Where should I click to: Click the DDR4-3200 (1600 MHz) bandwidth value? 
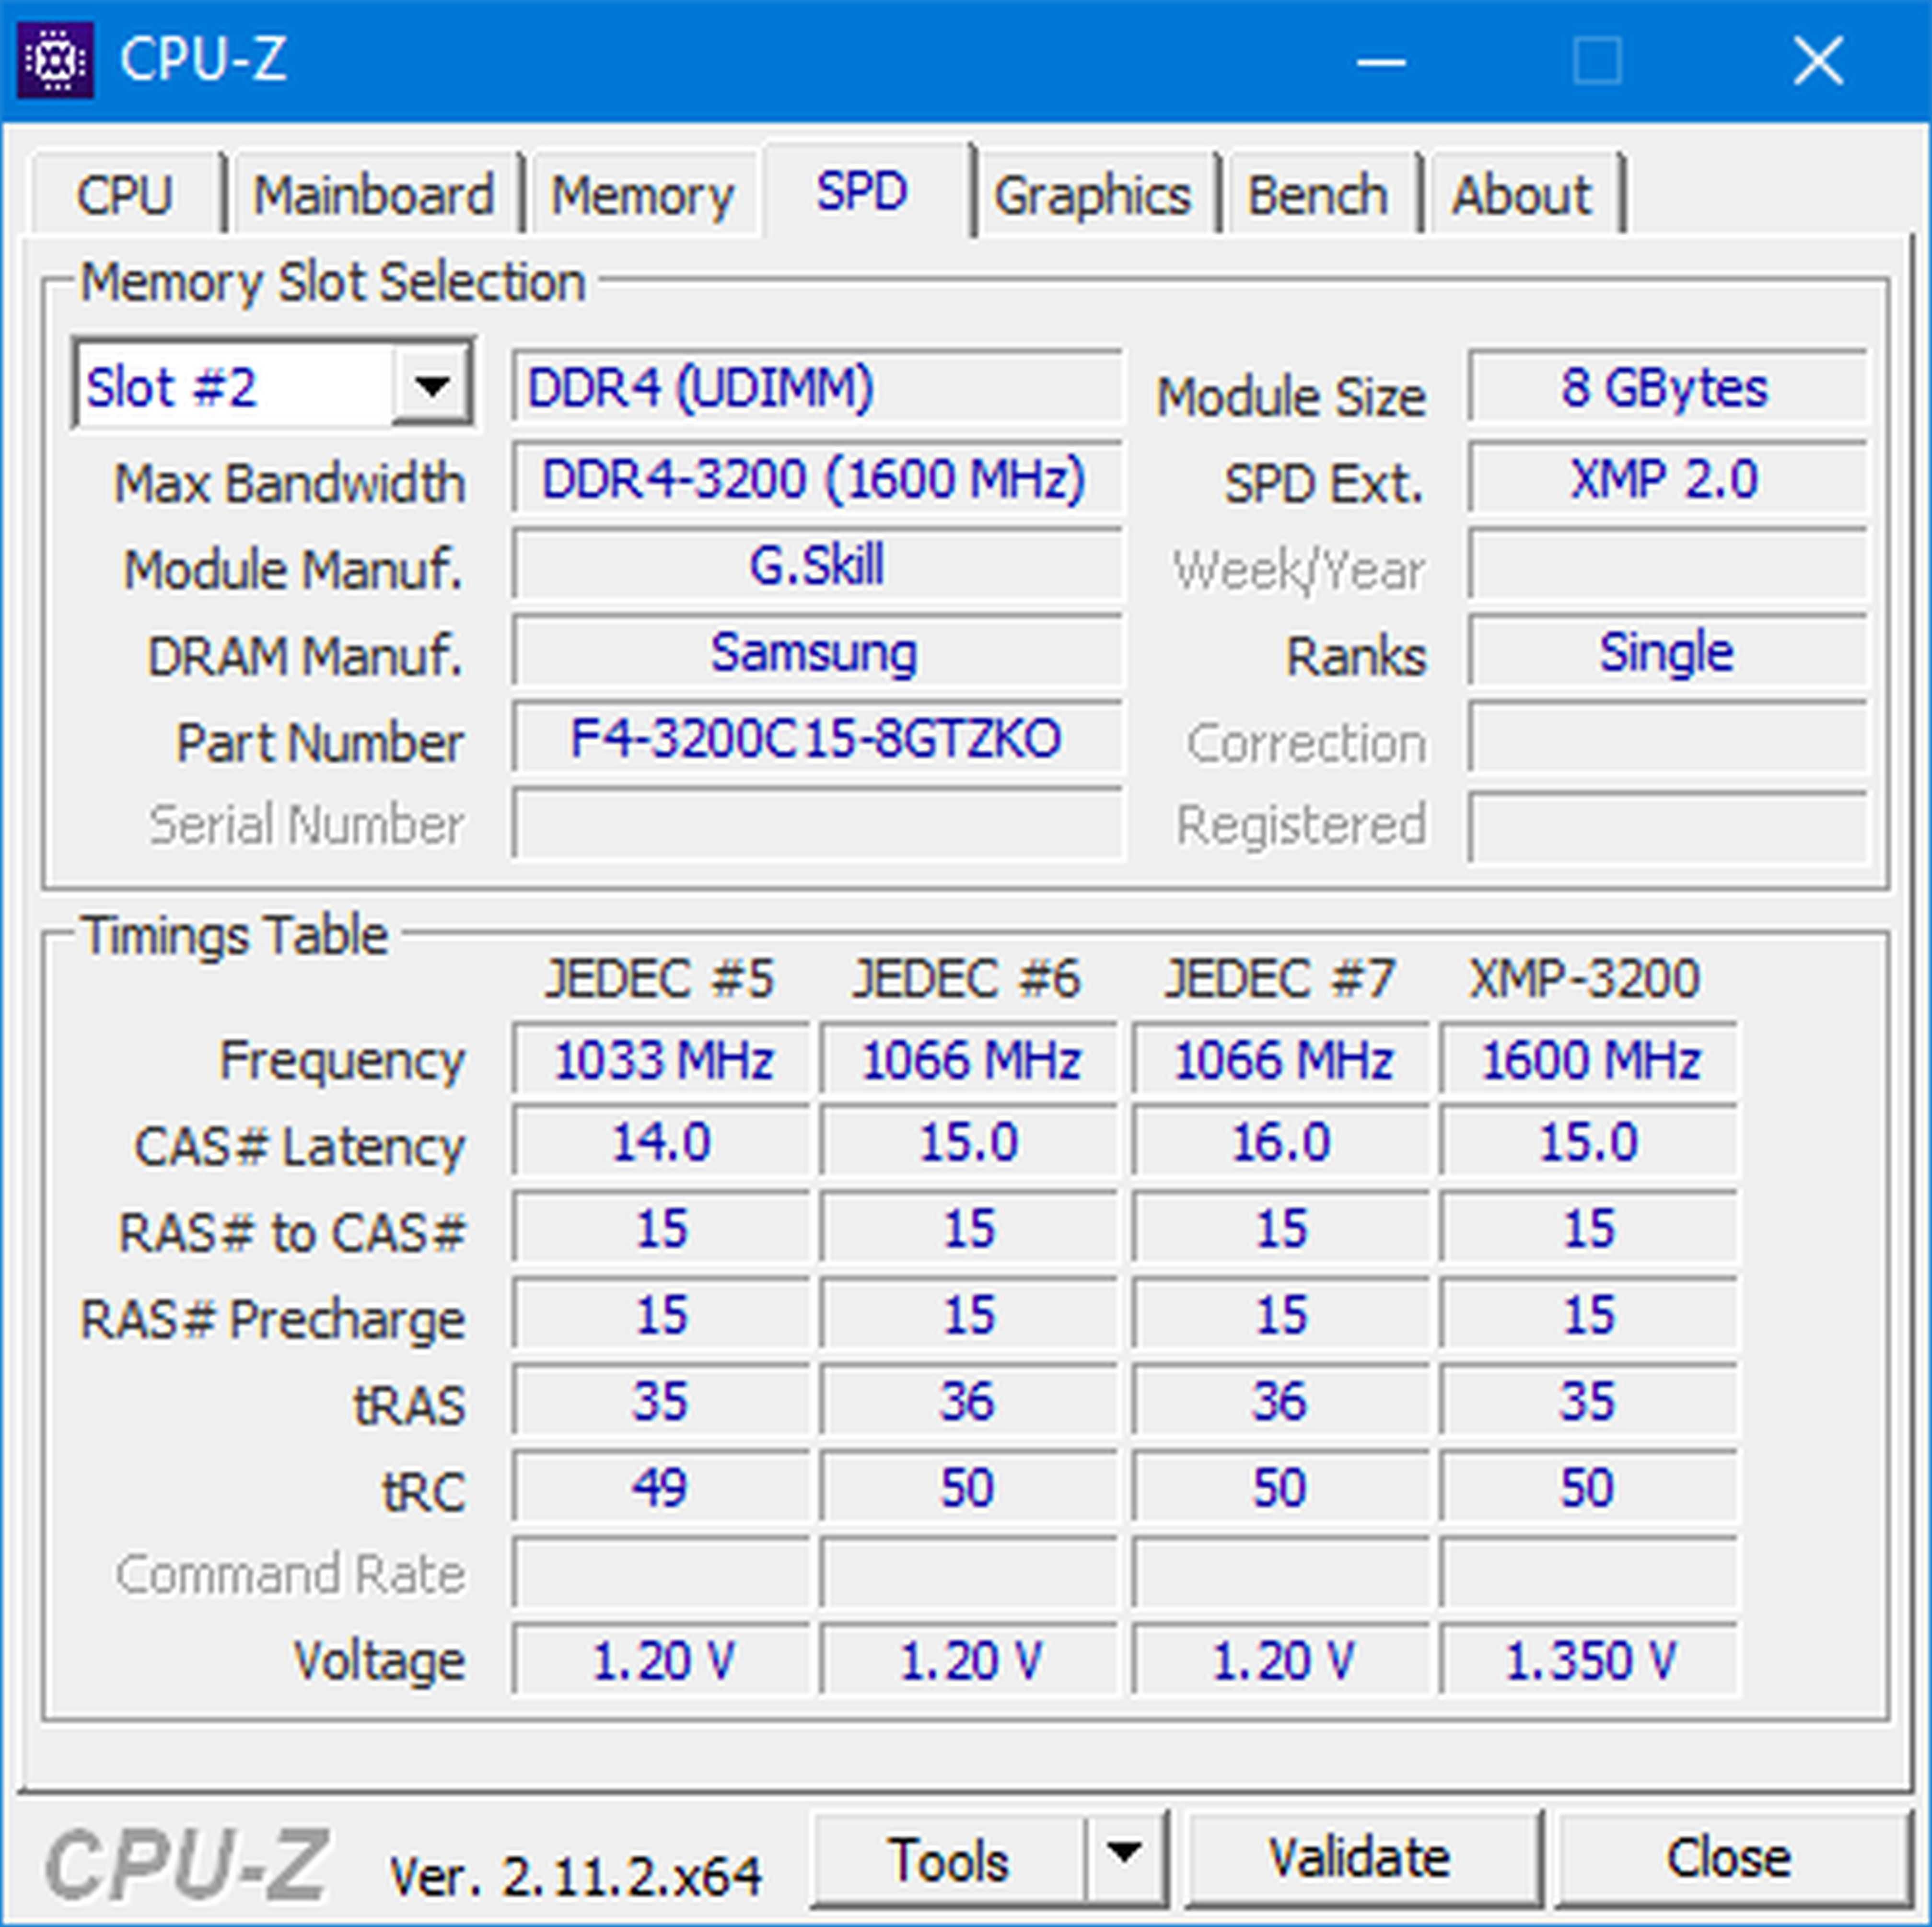[817, 478]
